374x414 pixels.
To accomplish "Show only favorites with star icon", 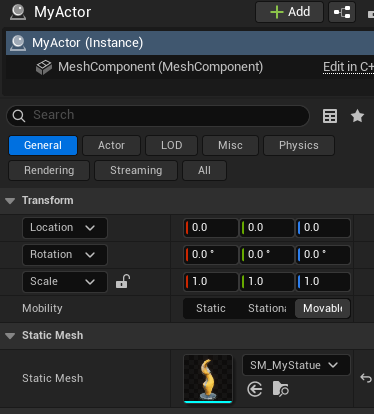I will (x=357, y=116).
